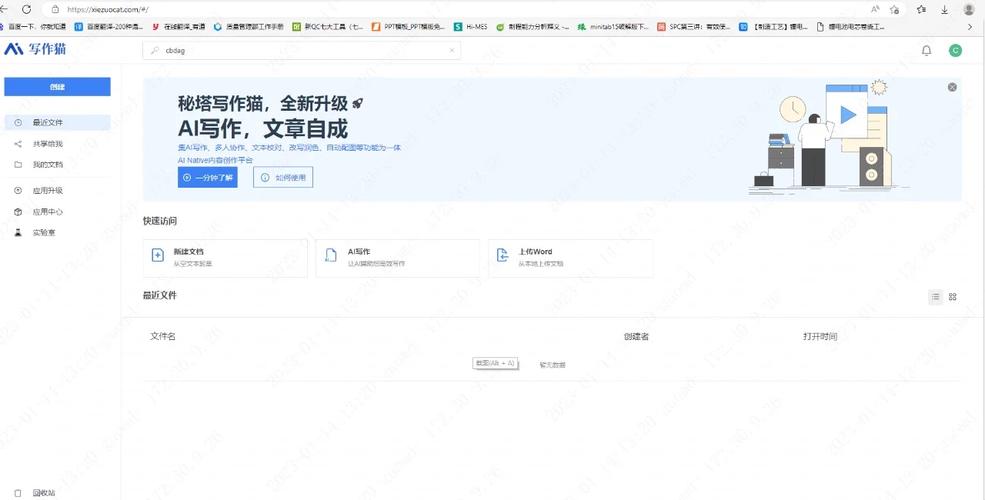Open 共享给我 in the sidebar
985x500 pixels.
(57, 144)
